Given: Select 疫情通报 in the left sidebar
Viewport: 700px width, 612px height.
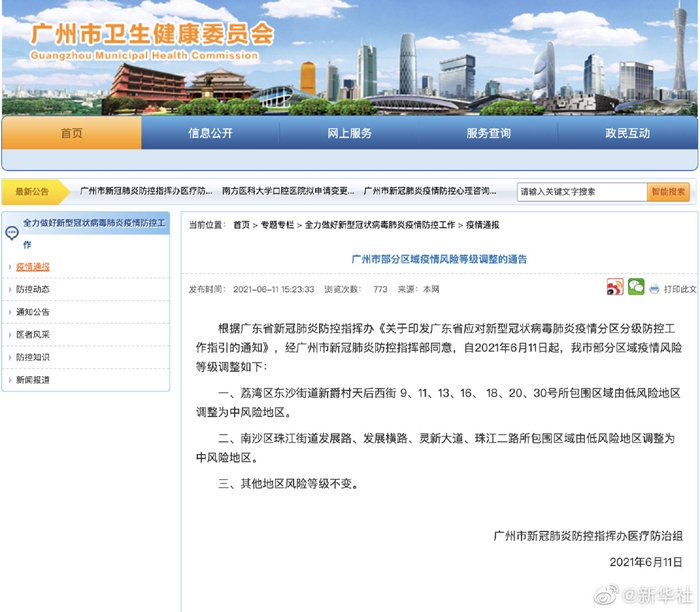Looking at the screenshot, I should coord(33,267).
